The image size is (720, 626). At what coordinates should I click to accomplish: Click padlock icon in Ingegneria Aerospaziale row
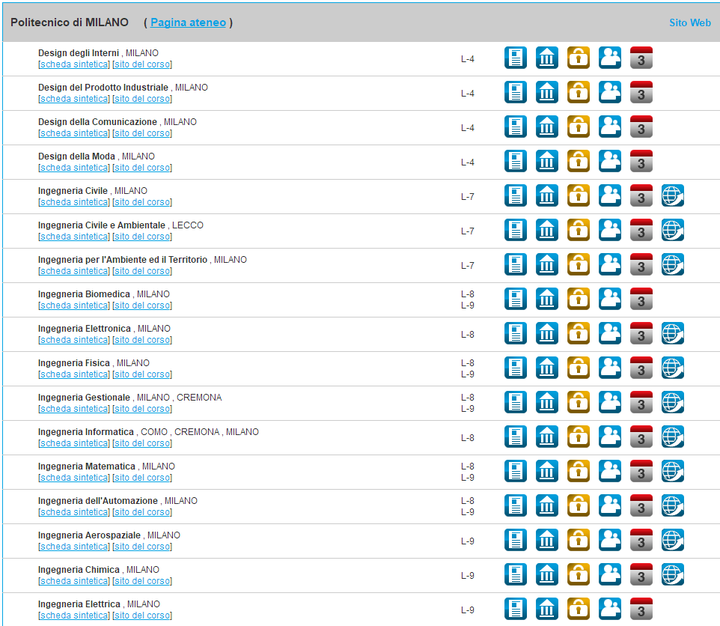tap(579, 540)
